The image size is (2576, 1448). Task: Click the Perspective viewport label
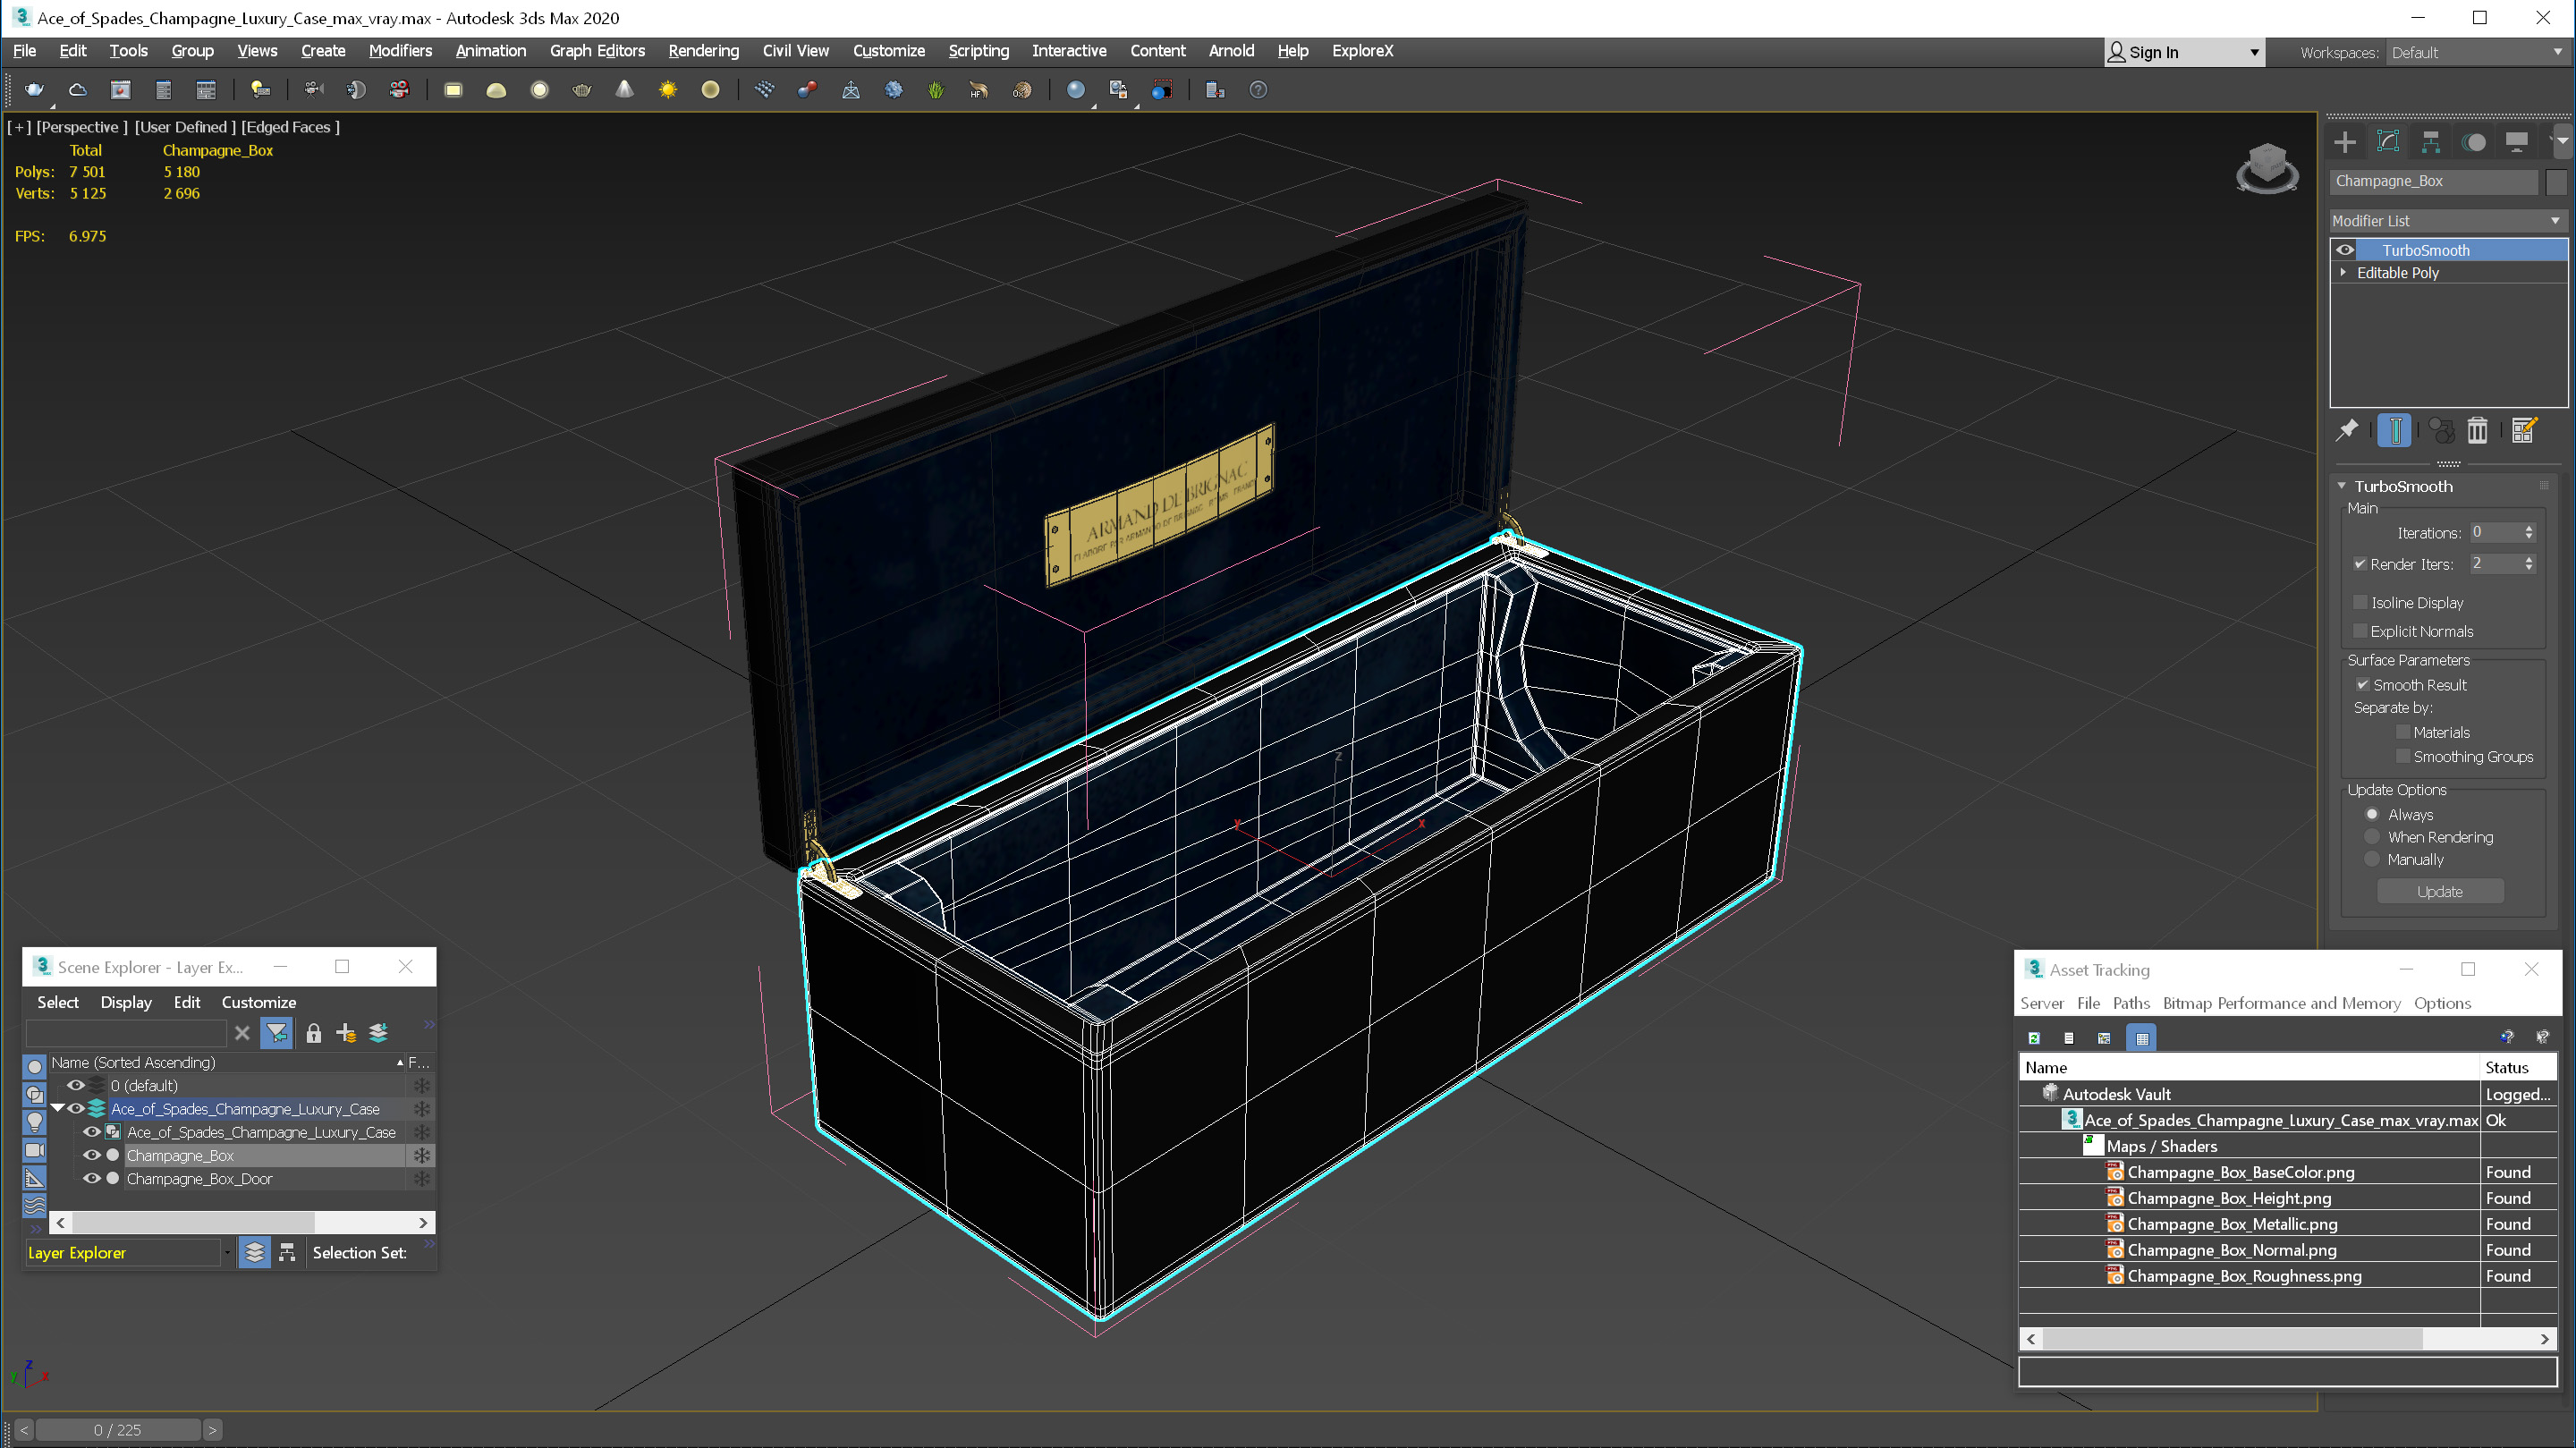coord(82,127)
